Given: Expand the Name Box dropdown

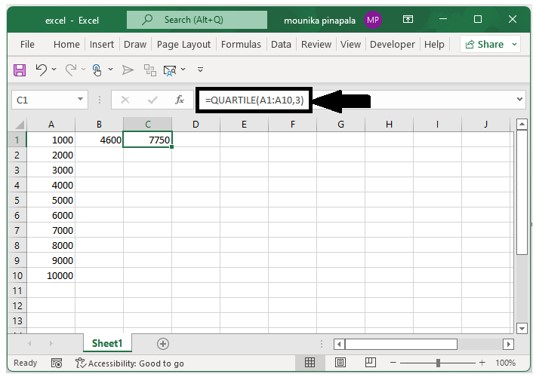Looking at the screenshot, I should (80, 99).
